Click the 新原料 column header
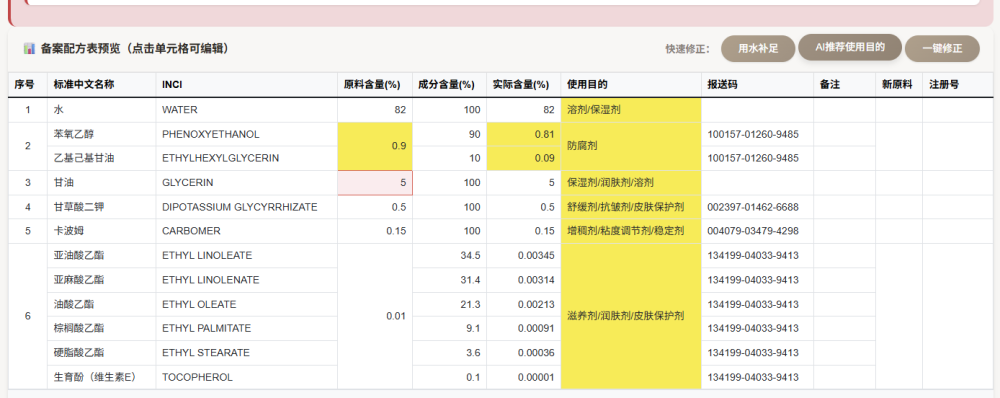 (x=899, y=85)
